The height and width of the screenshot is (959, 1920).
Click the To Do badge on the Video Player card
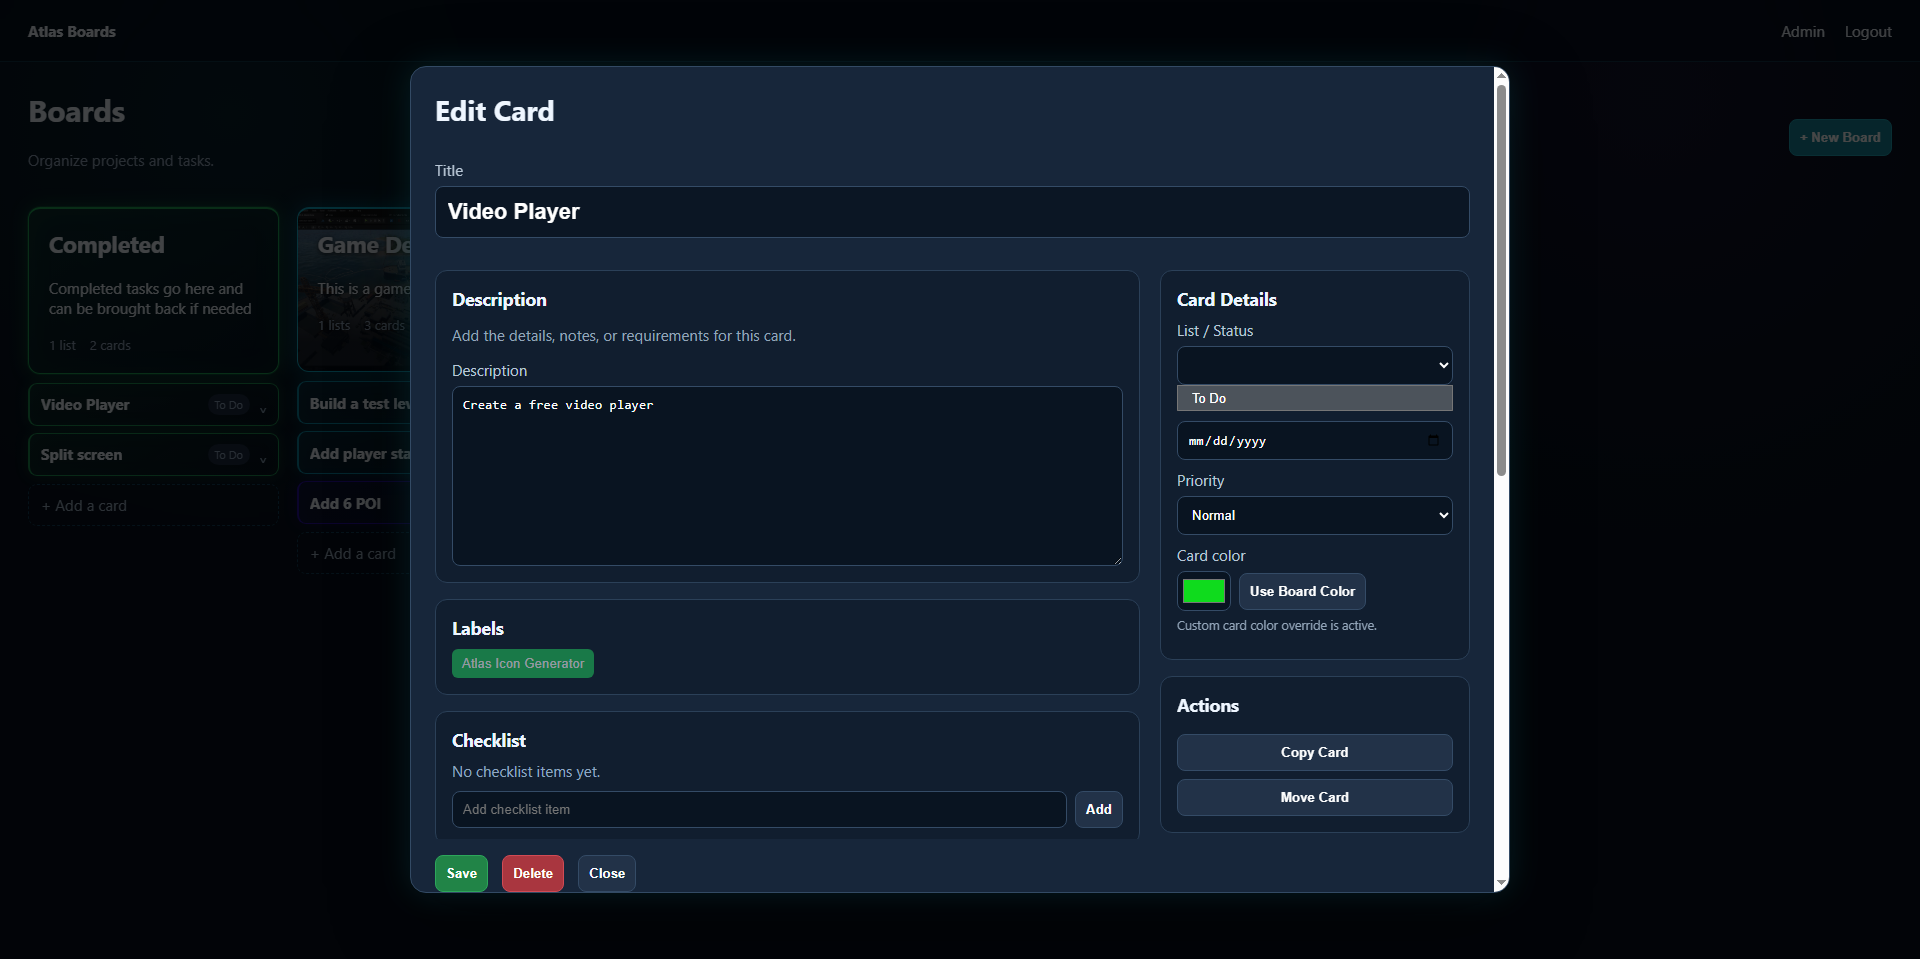click(x=228, y=405)
